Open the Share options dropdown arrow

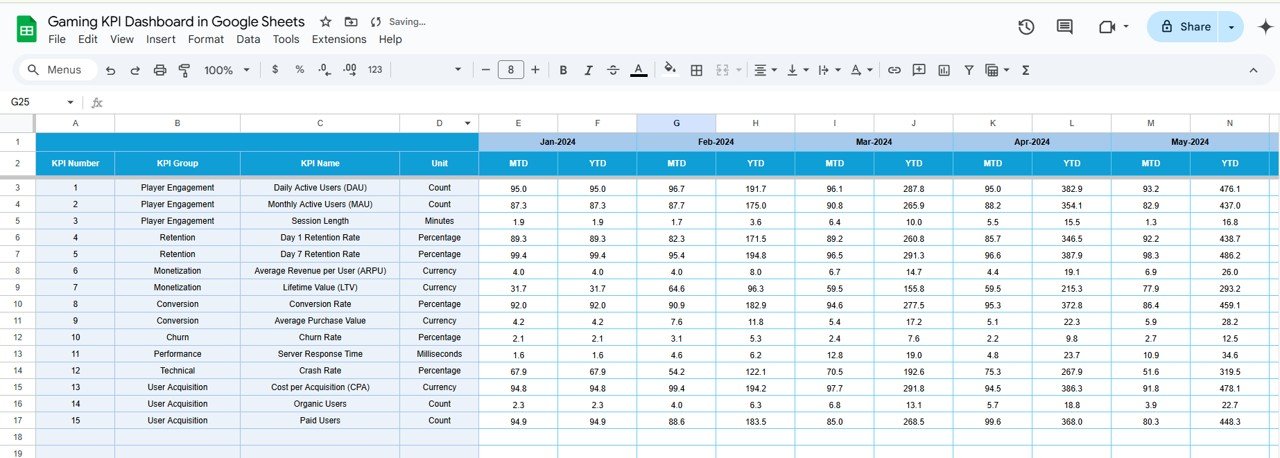1231,27
